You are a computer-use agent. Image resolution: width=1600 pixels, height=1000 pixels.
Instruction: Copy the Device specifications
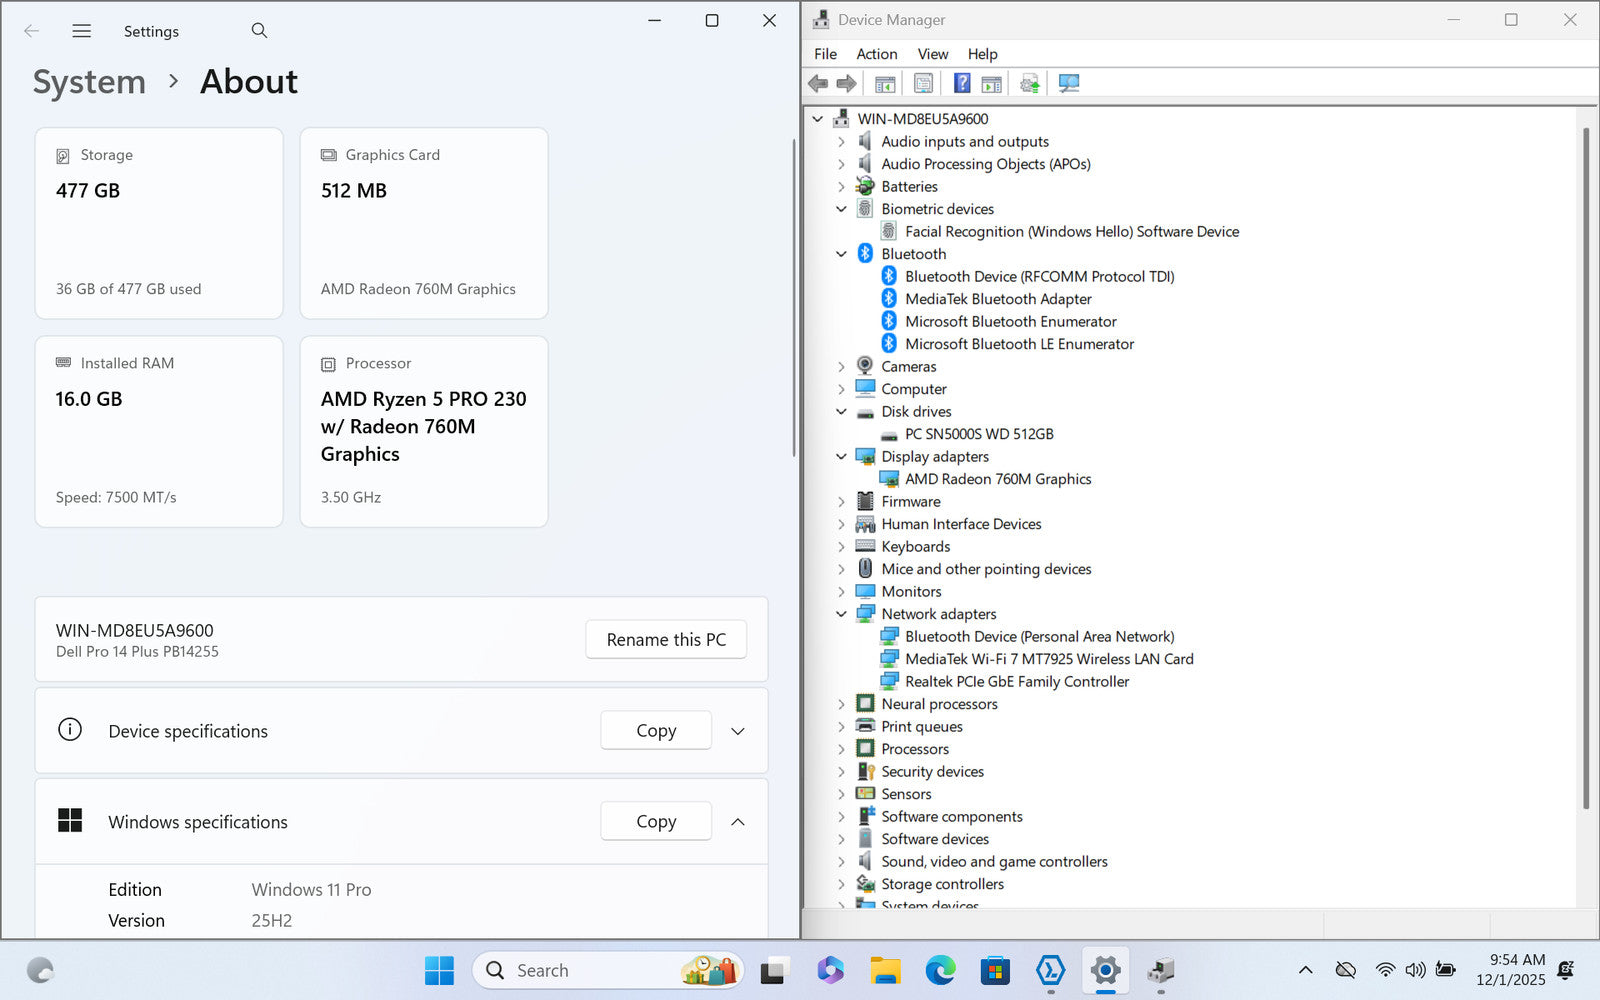656,731
